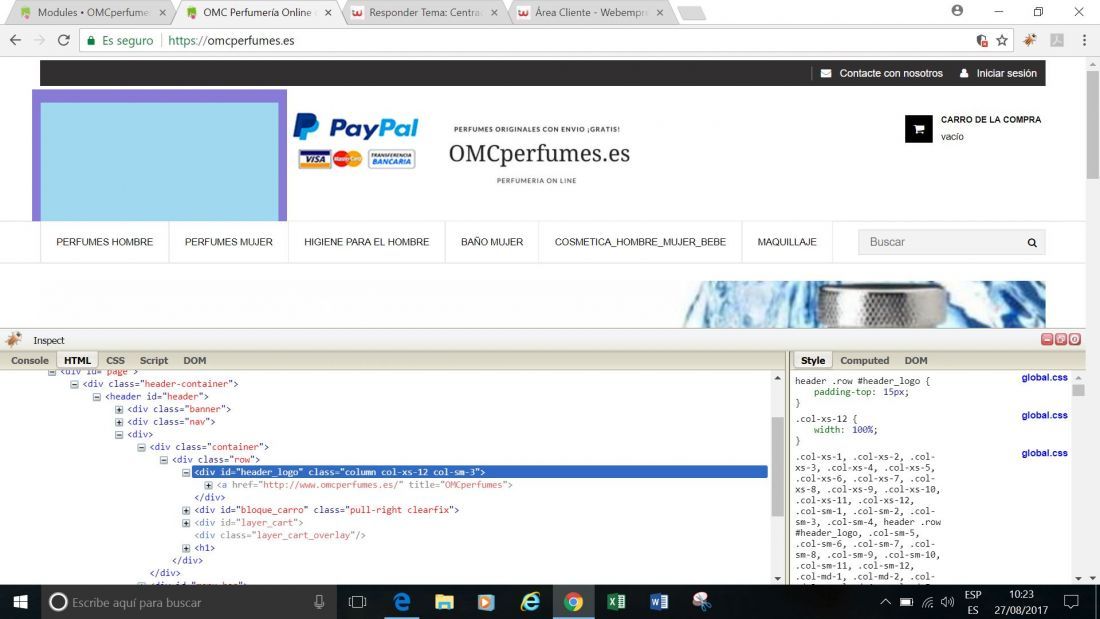Click the browser back arrow
1100x619 pixels.
[x=15, y=40]
